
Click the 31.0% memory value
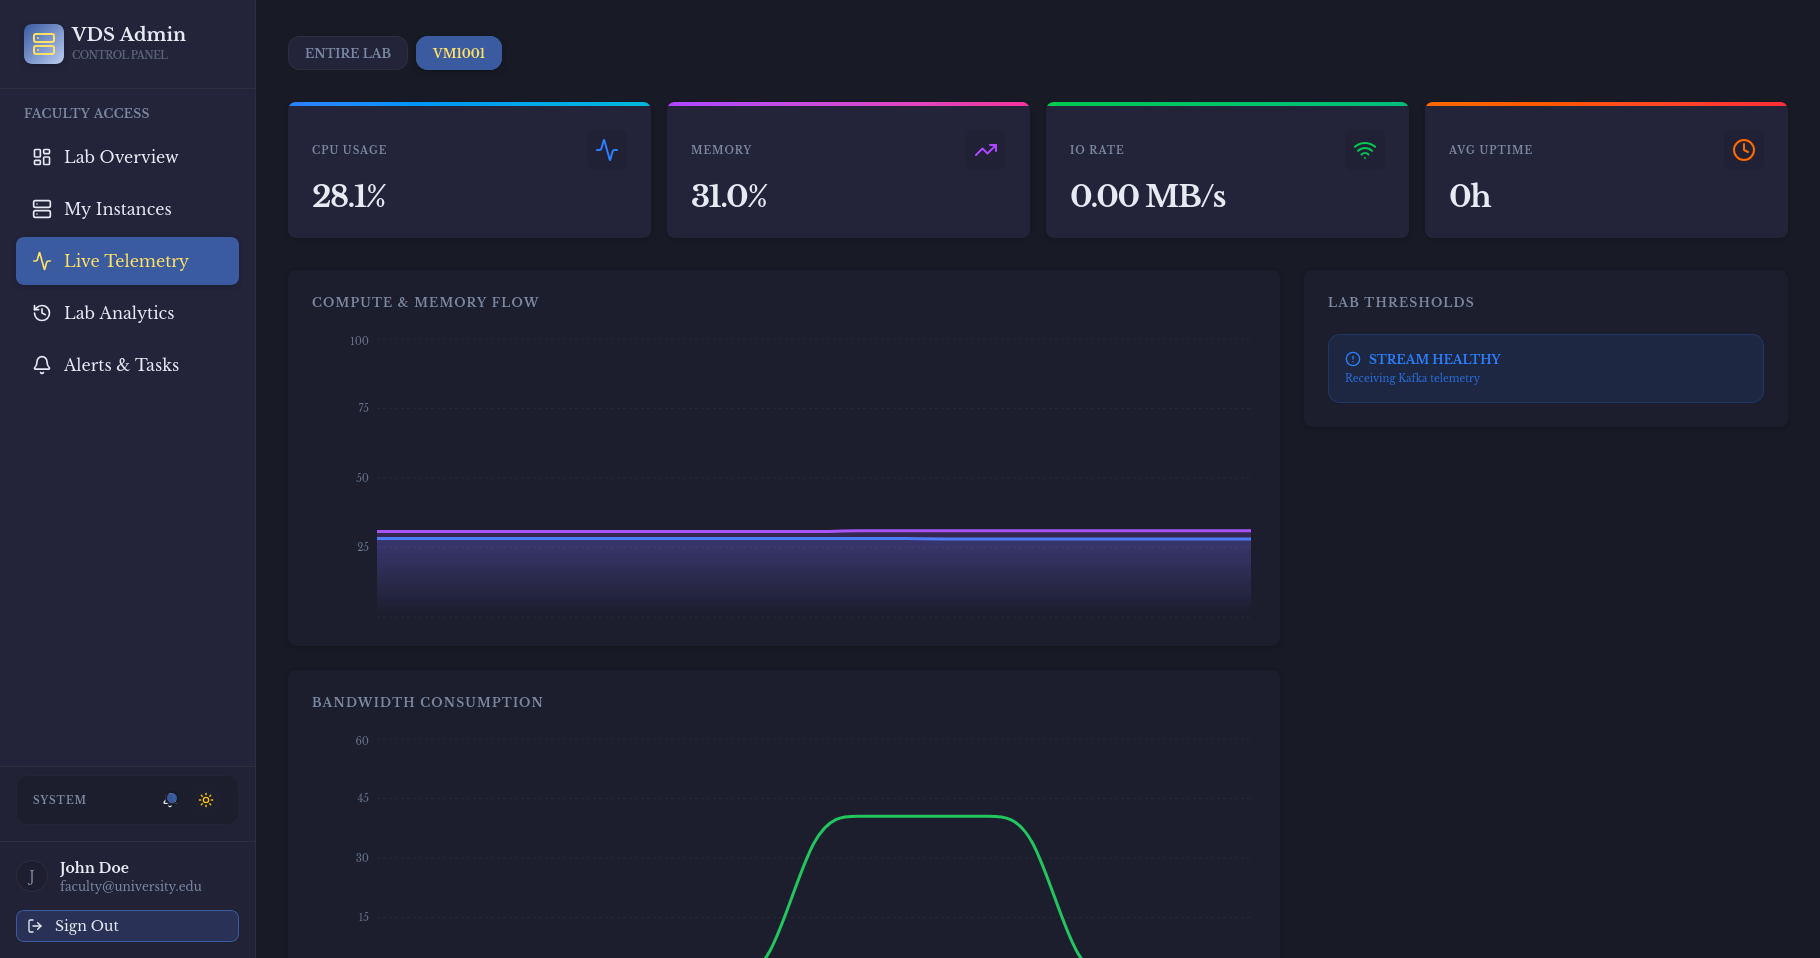click(x=729, y=196)
